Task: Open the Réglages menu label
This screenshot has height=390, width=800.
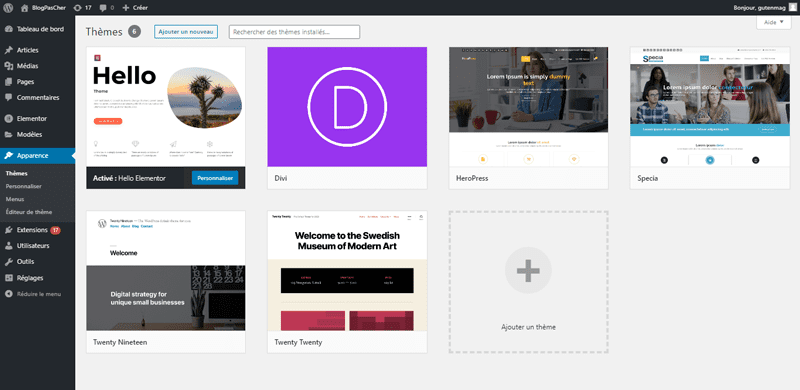Action: pyautogui.click(x=30, y=278)
